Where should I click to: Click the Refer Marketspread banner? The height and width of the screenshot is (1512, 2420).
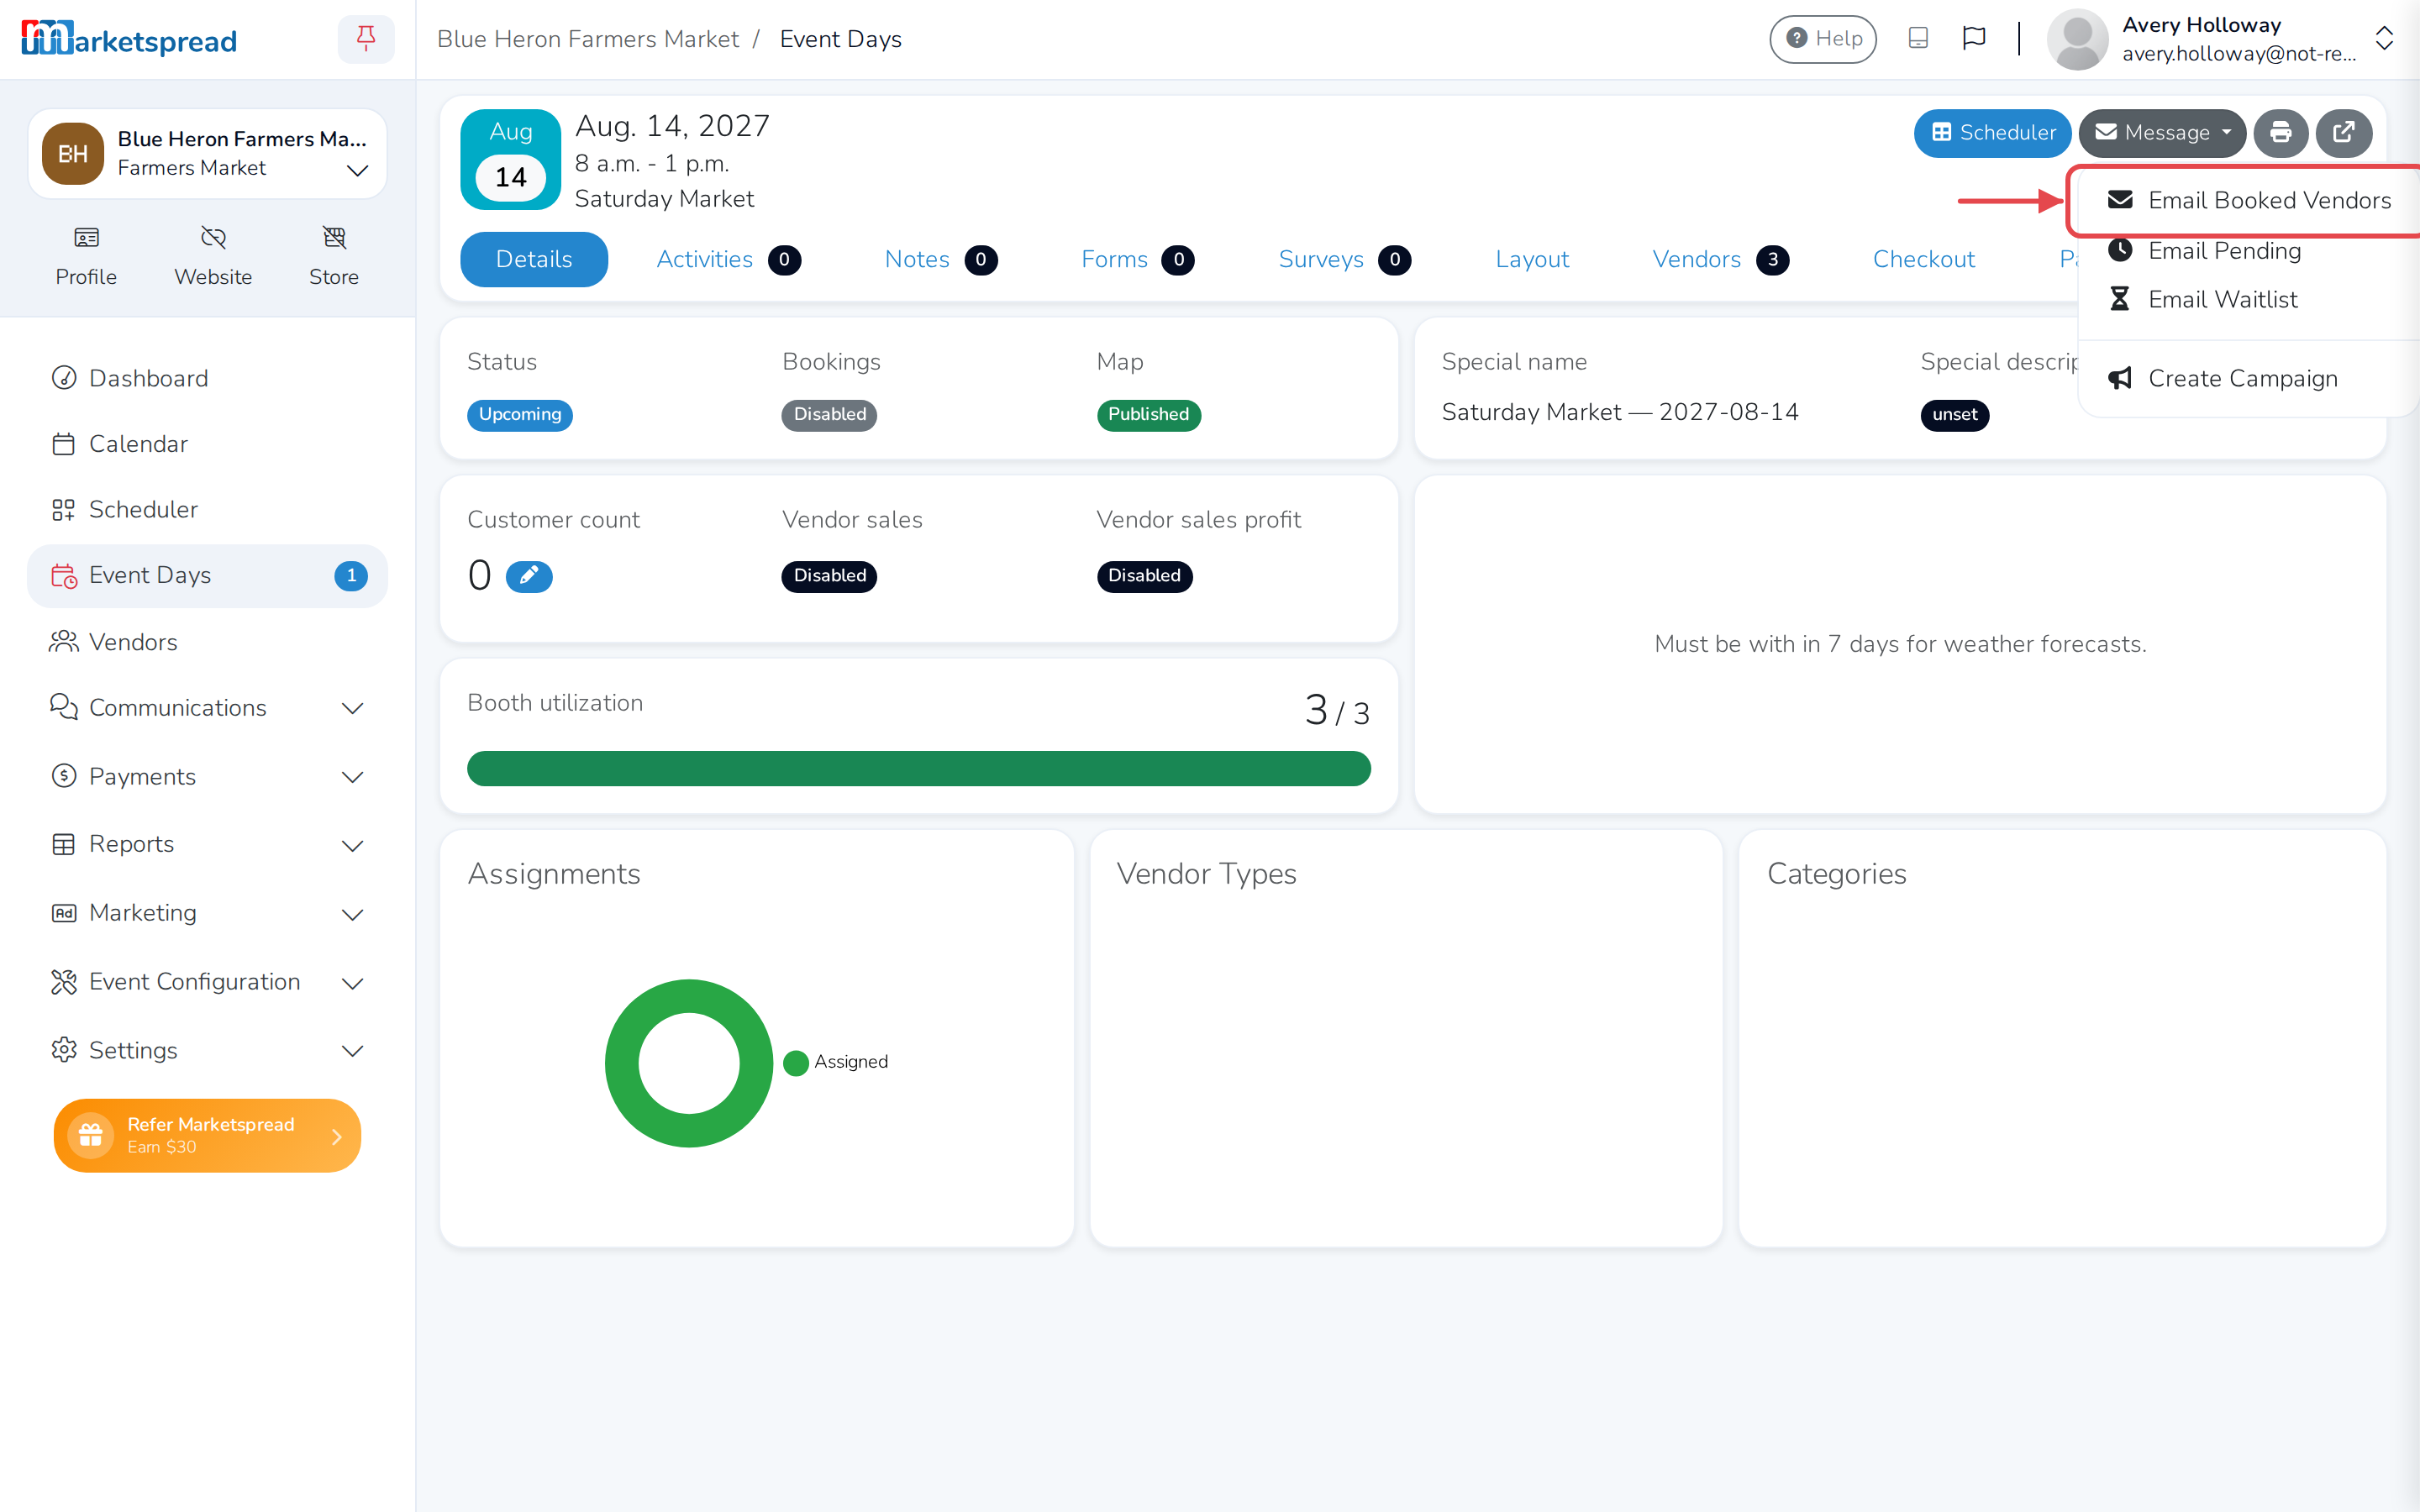(207, 1136)
